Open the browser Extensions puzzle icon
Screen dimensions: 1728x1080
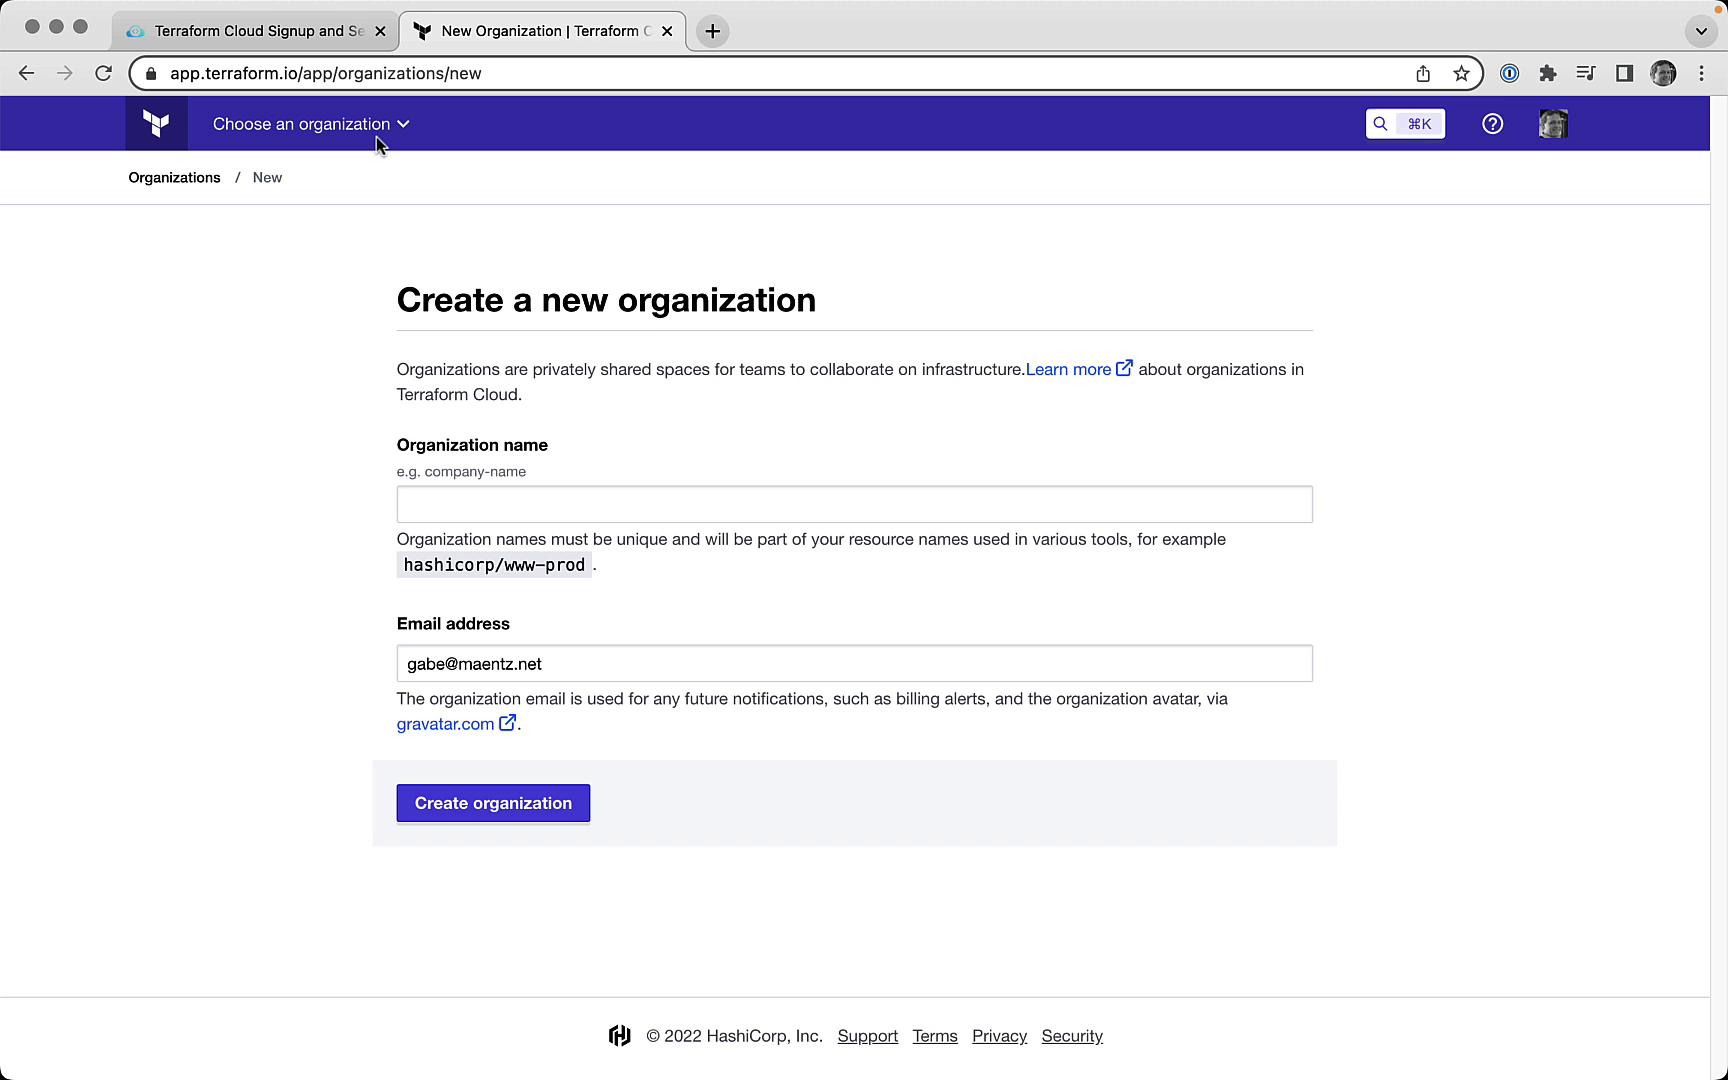click(1548, 73)
